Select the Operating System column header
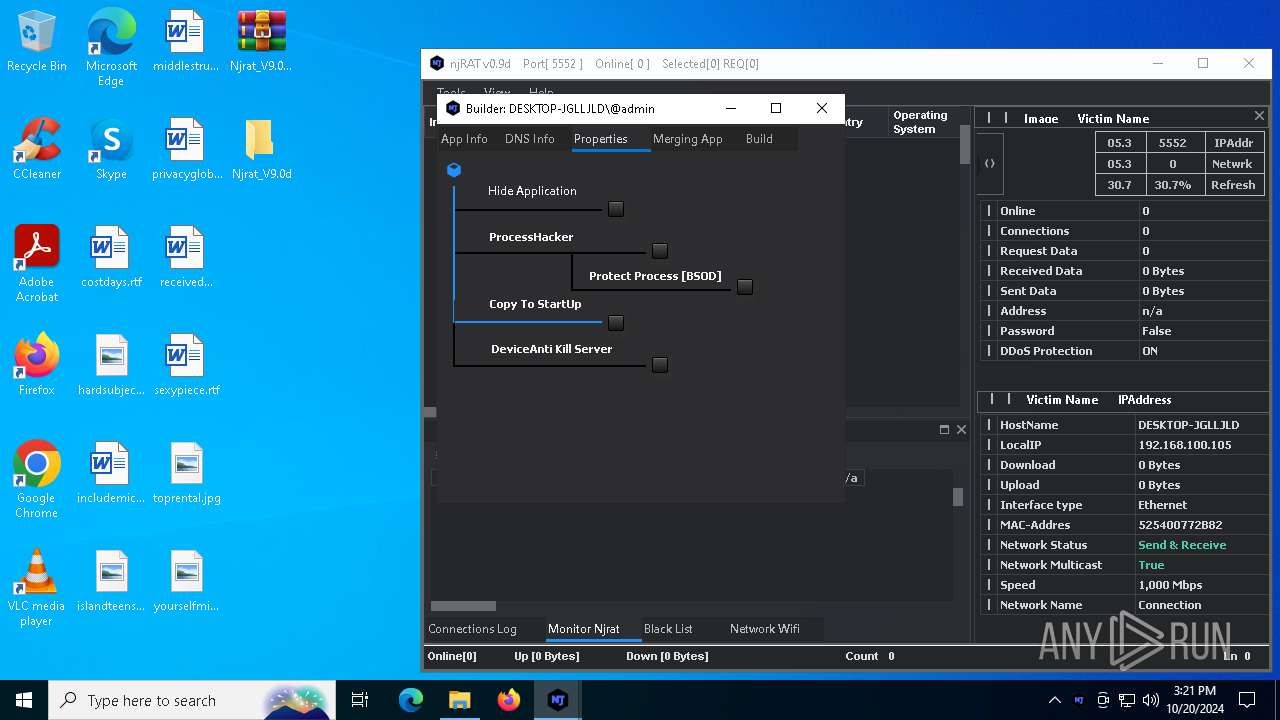The image size is (1280, 720). tap(921, 122)
